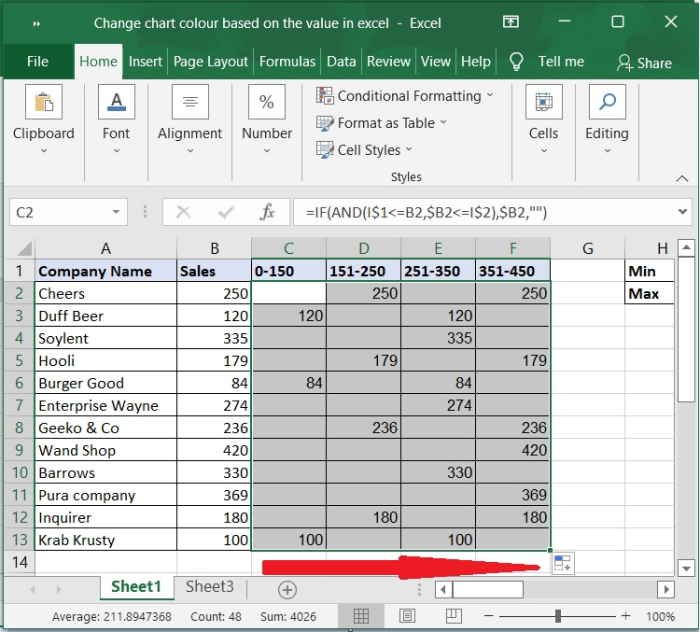The height and width of the screenshot is (632, 700).
Task: Open the Alignment group icon
Action: coord(189,103)
